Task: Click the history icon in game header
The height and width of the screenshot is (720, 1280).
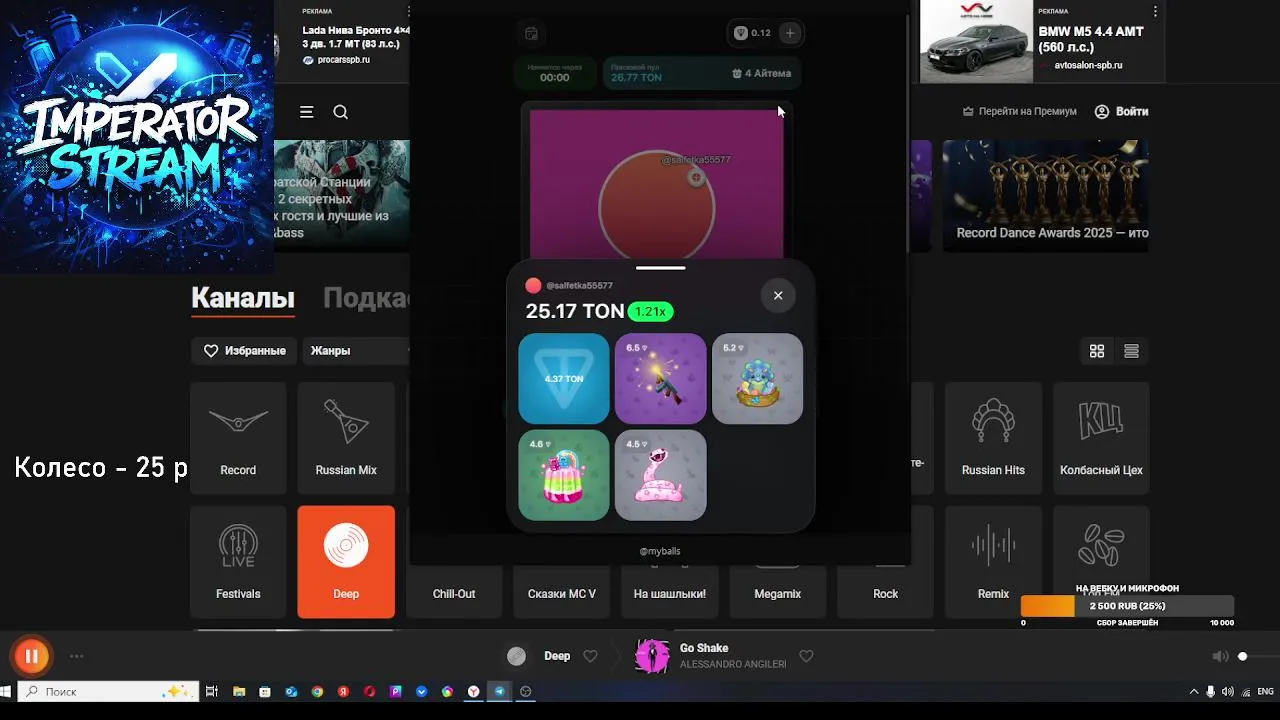Action: pos(531,33)
